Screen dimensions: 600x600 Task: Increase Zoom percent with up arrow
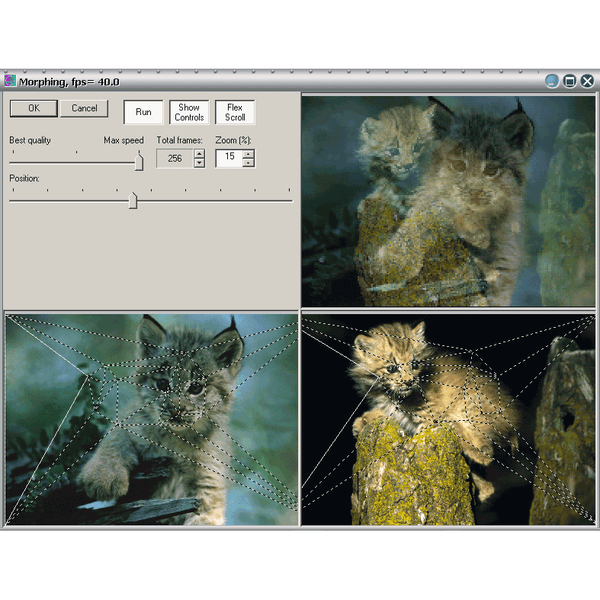pyautogui.click(x=248, y=154)
